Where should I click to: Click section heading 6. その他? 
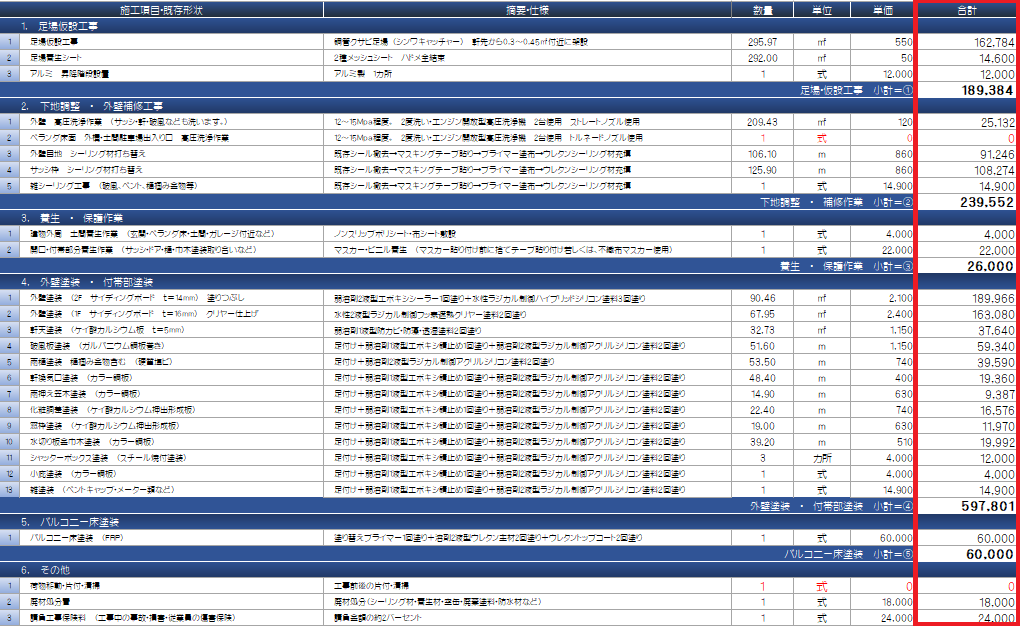(45, 570)
